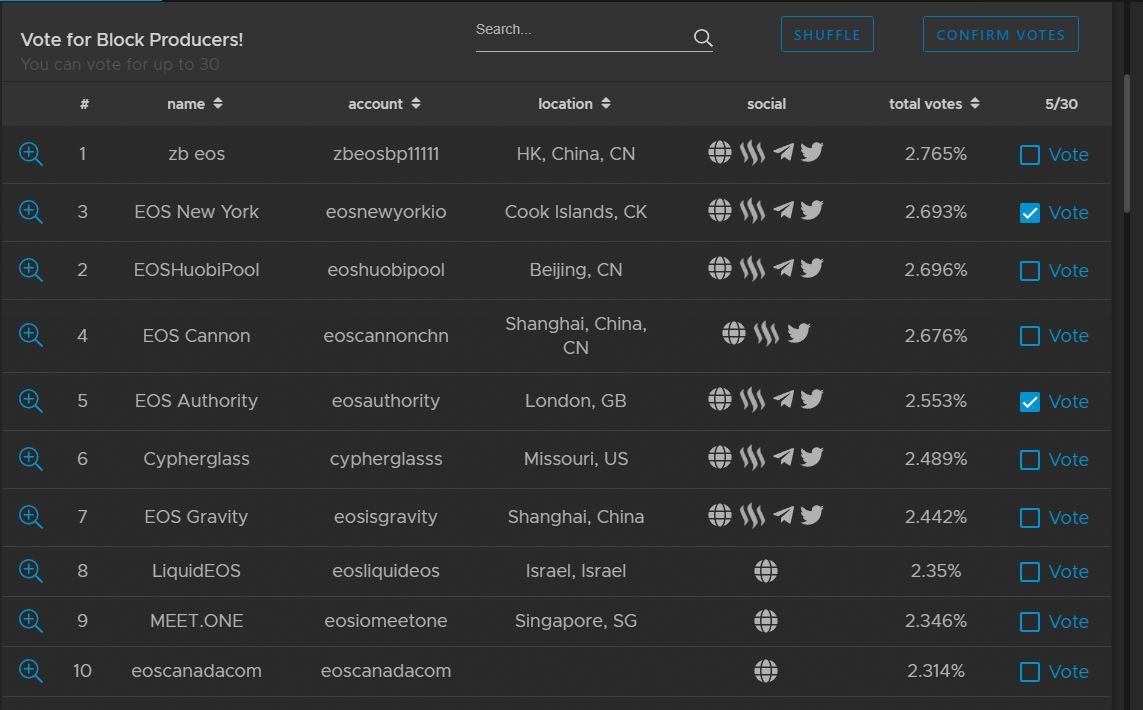Viewport: 1143px width, 710px height.
Task: Open details magnifier for zb eos
Action: click(x=31, y=154)
